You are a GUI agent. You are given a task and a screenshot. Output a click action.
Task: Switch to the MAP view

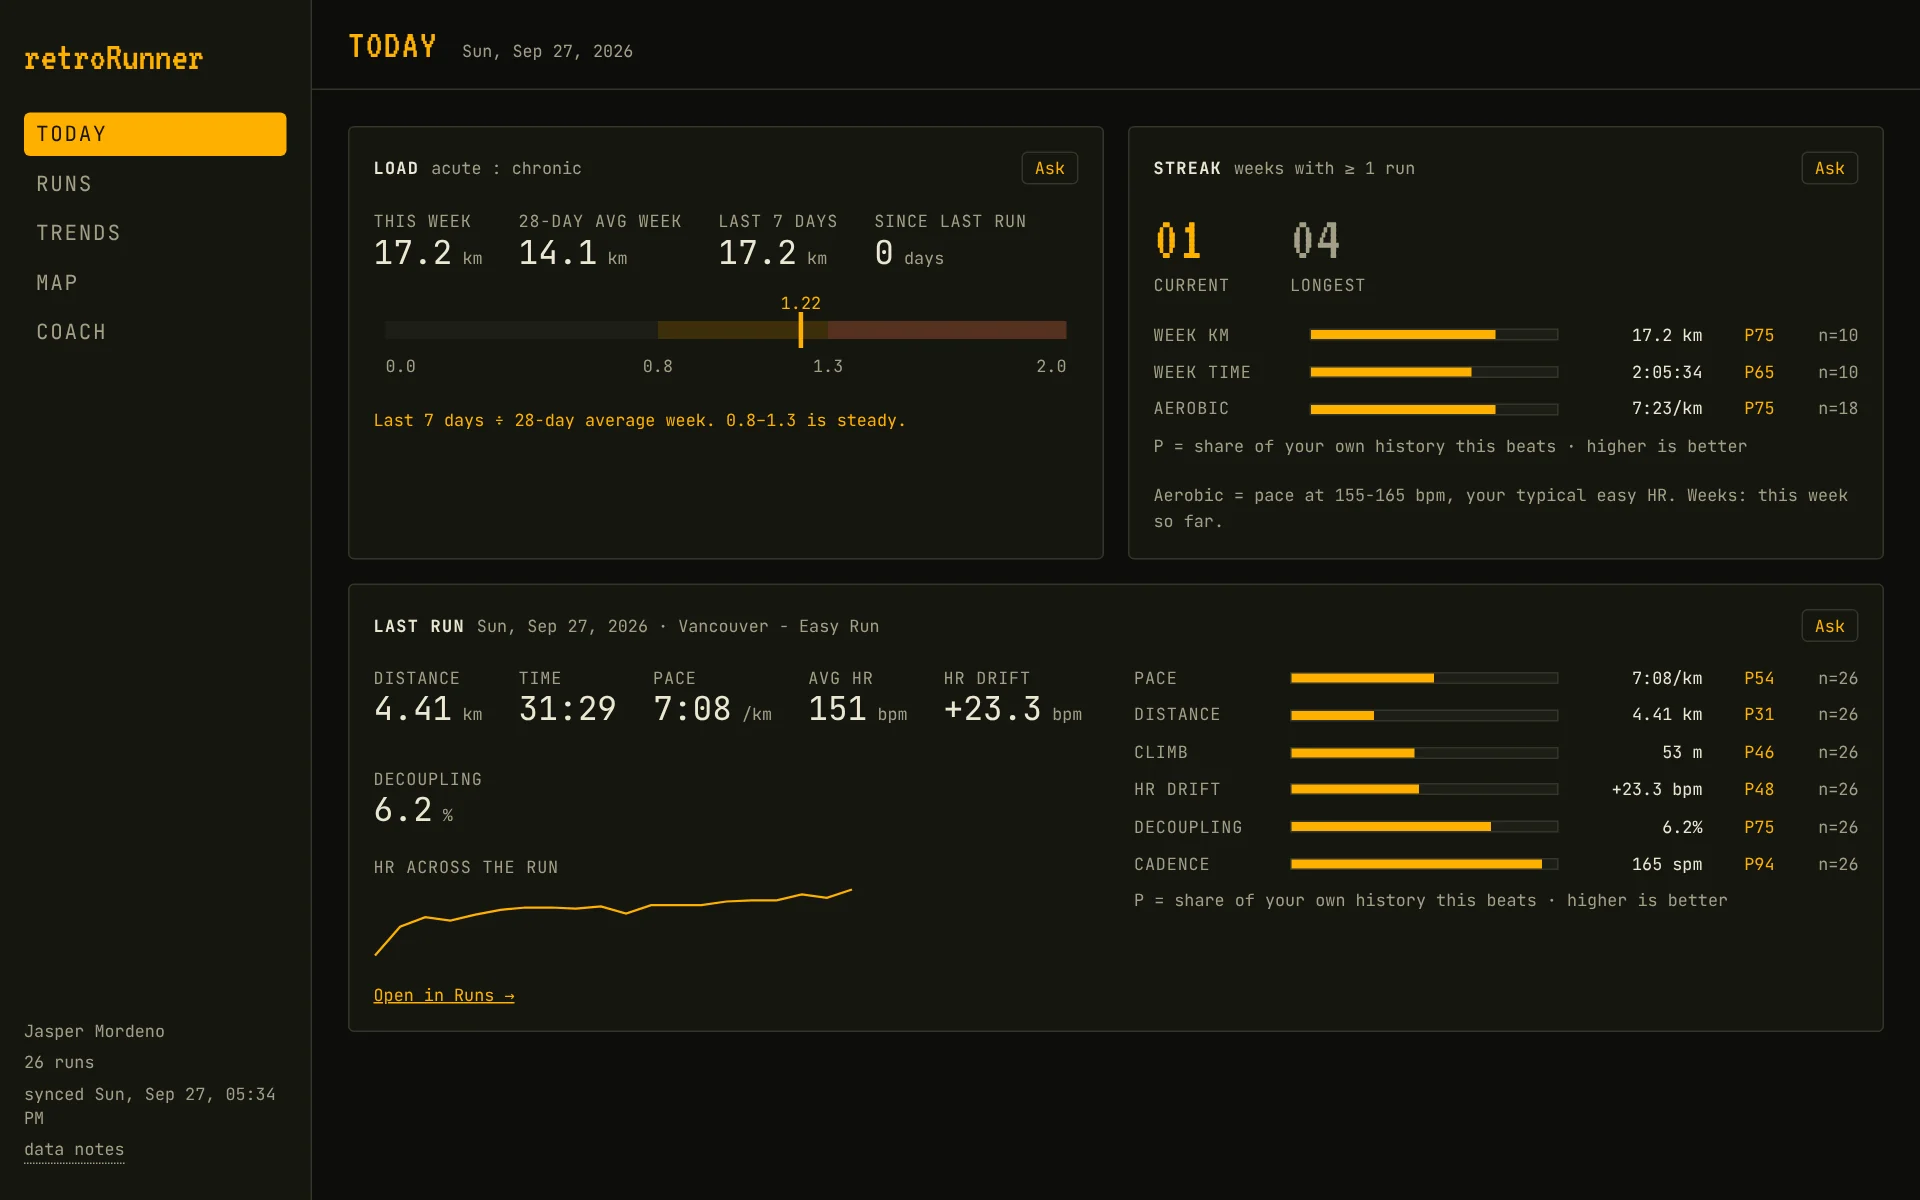(155, 283)
